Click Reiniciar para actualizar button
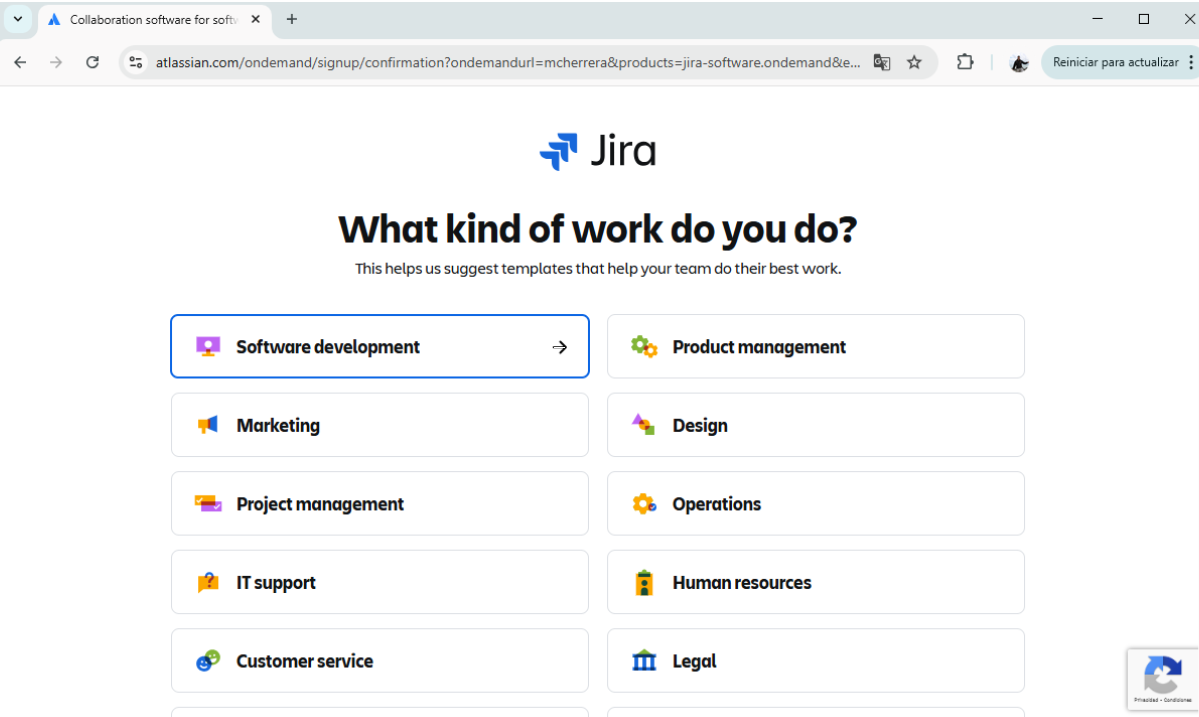This screenshot has width=1199, height=717. [x=1114, y=62]
